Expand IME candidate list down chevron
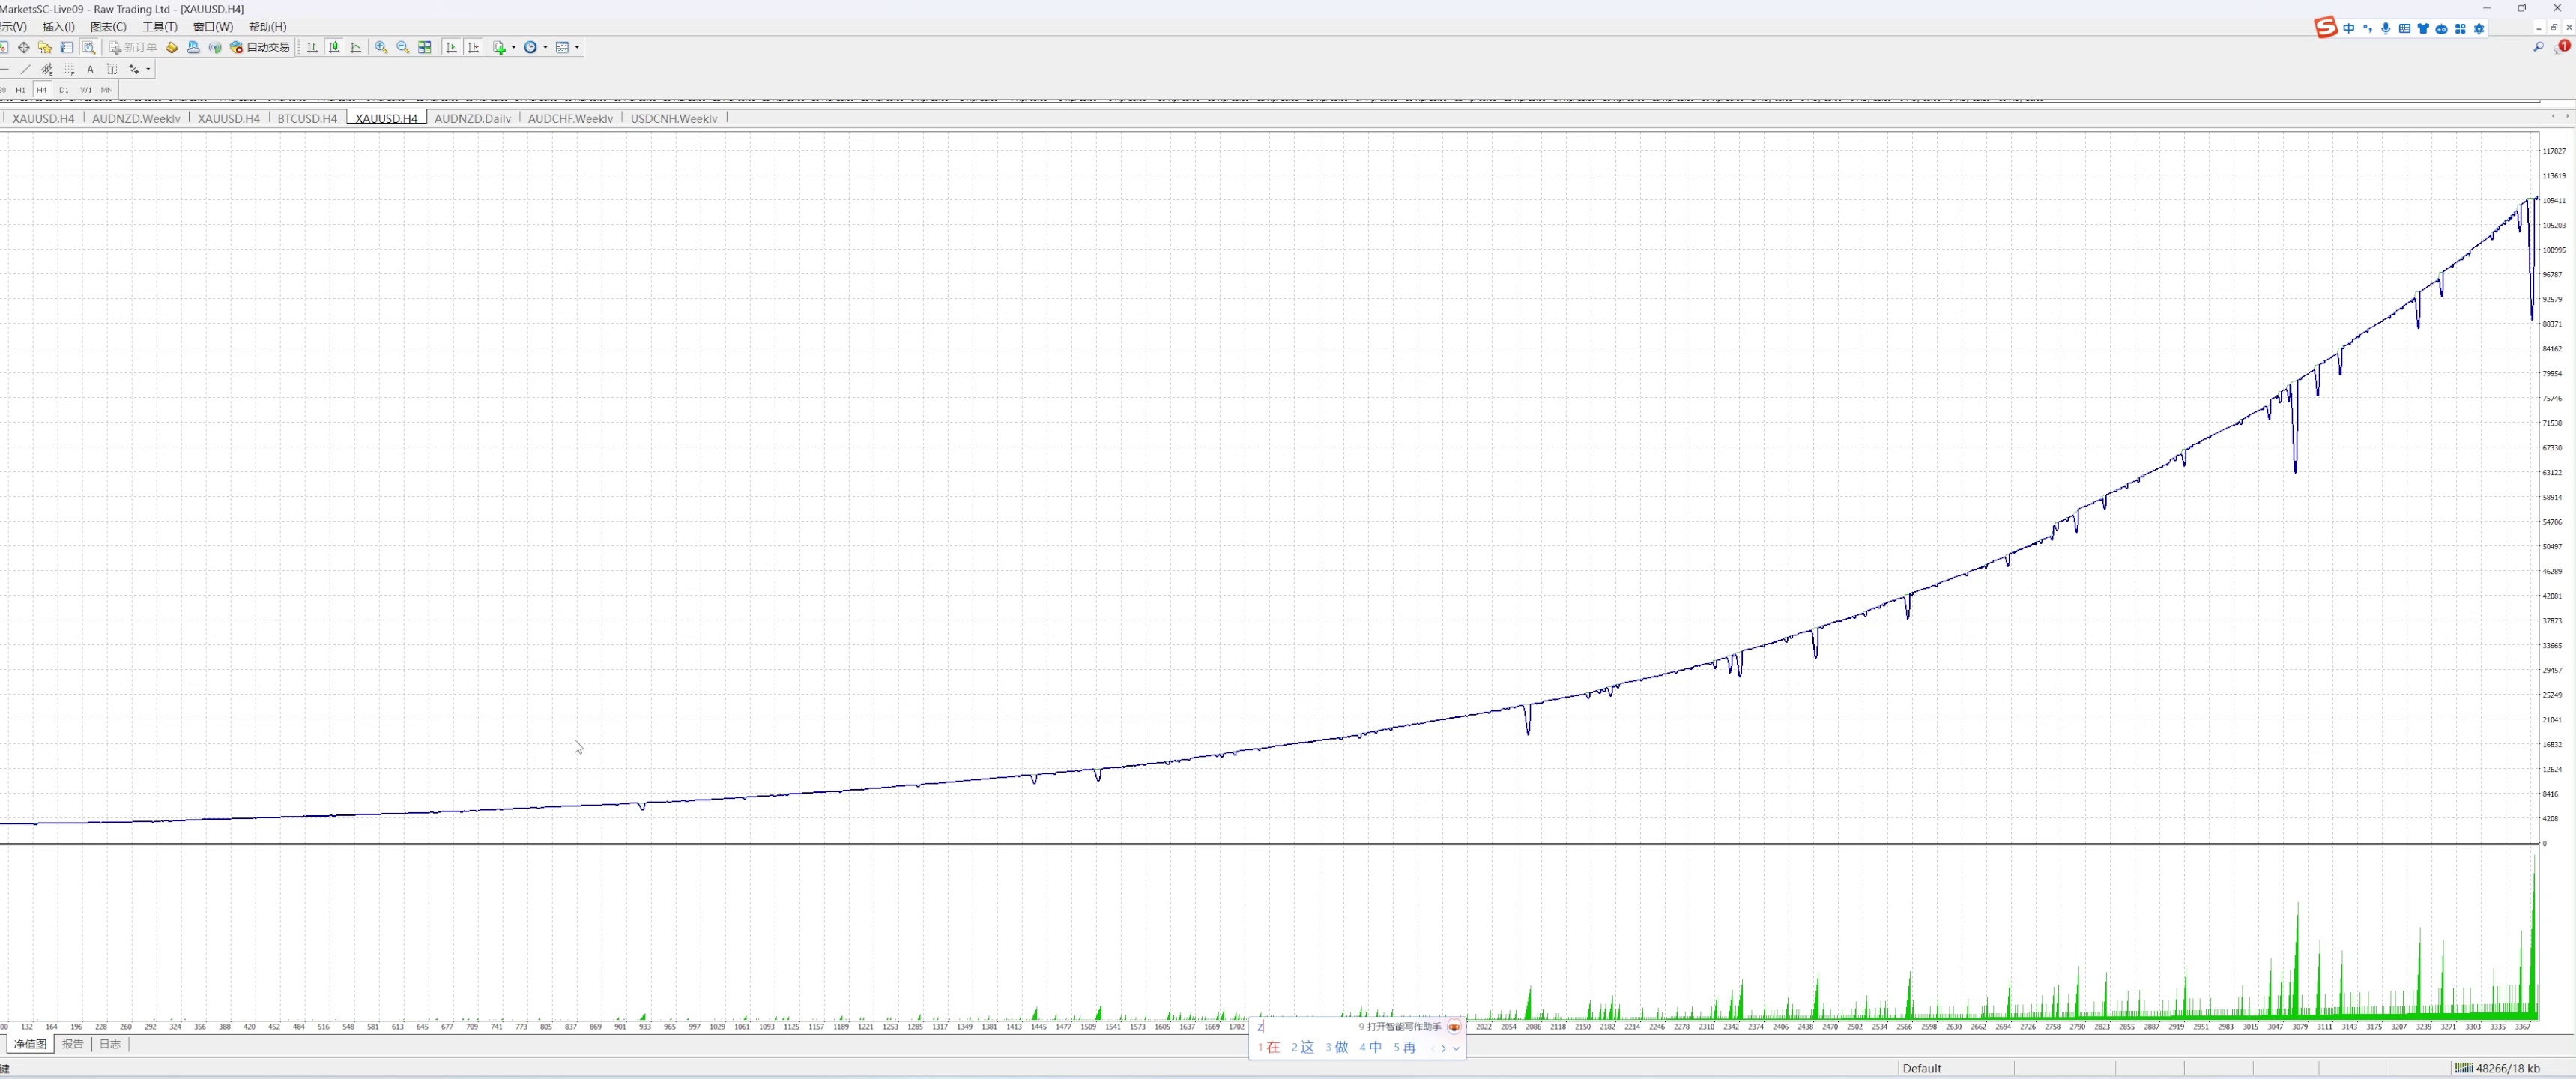Viewport: 2576px width, 1079px height. 1456,1048
